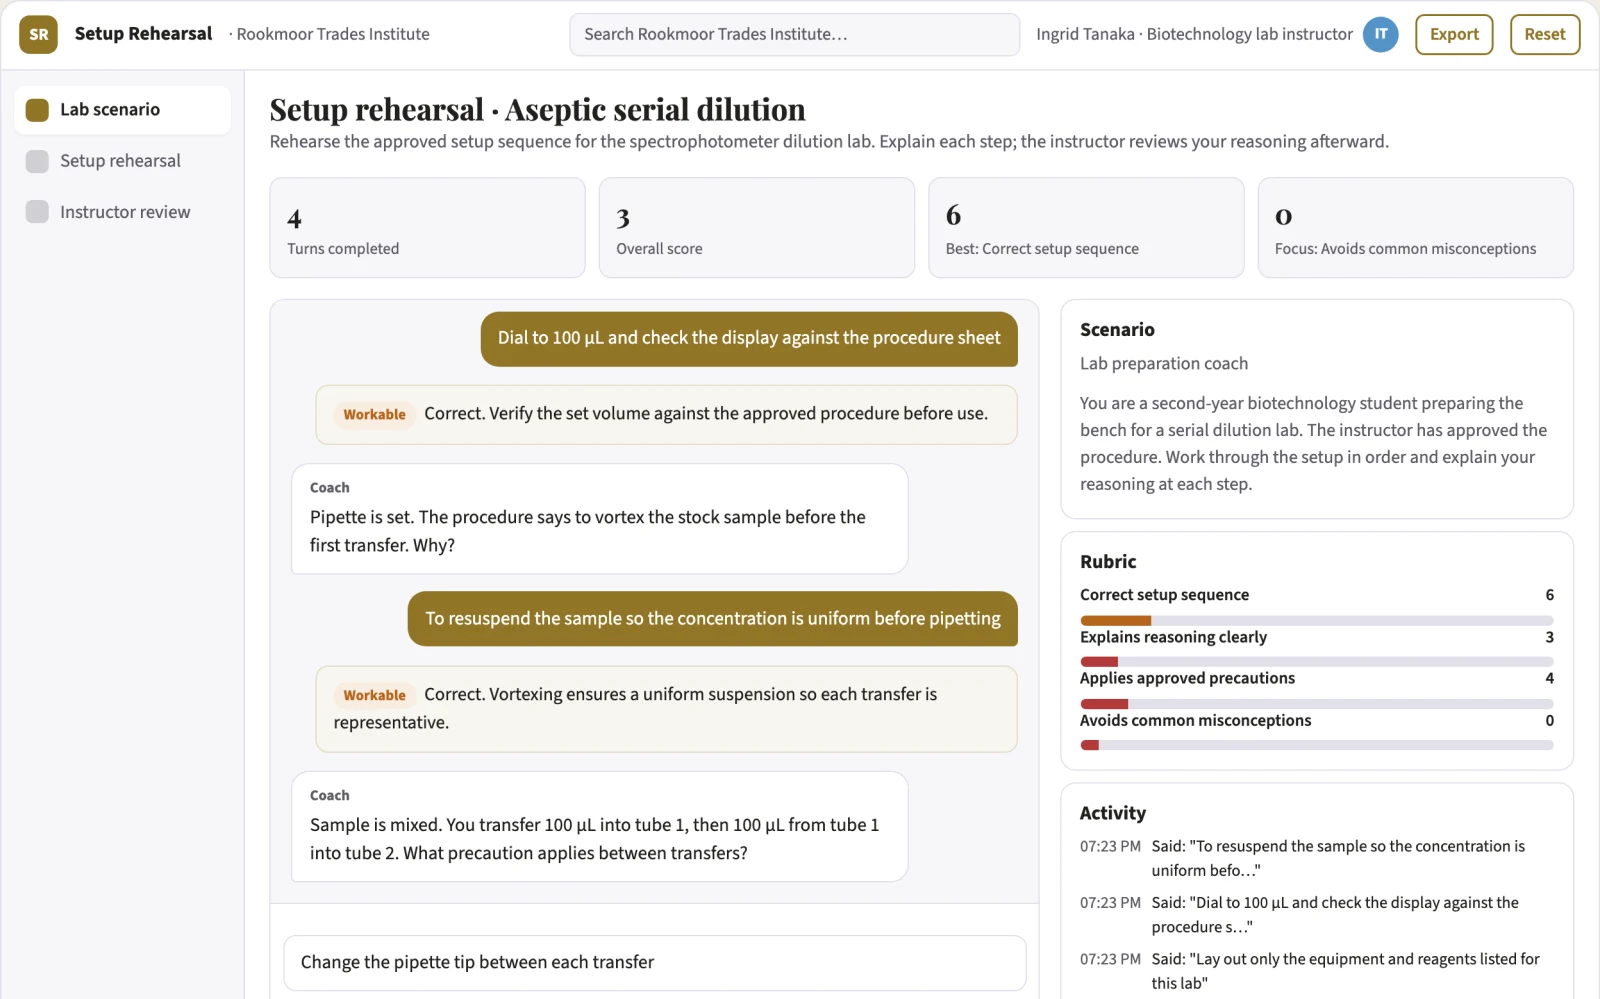
Task: Click the 'Lab preparation coach' subtitle
Action: pyautogui.click(x=1164, y=364)
